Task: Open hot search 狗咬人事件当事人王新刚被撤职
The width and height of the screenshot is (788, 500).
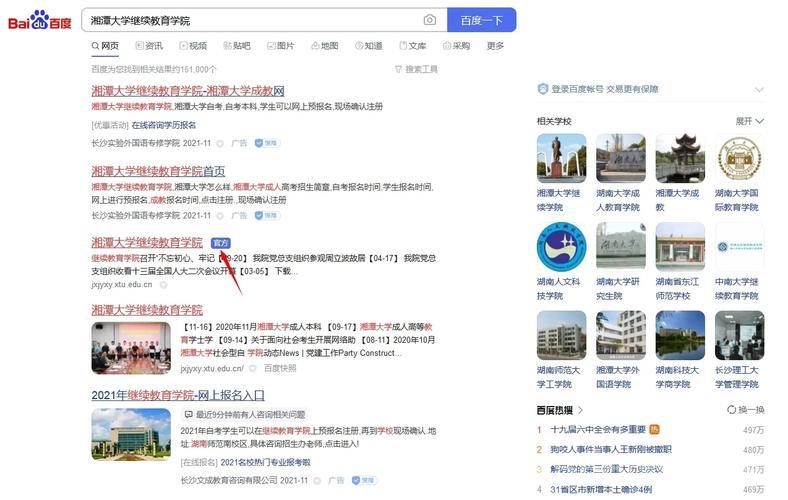Action: (x=611, y=449)
